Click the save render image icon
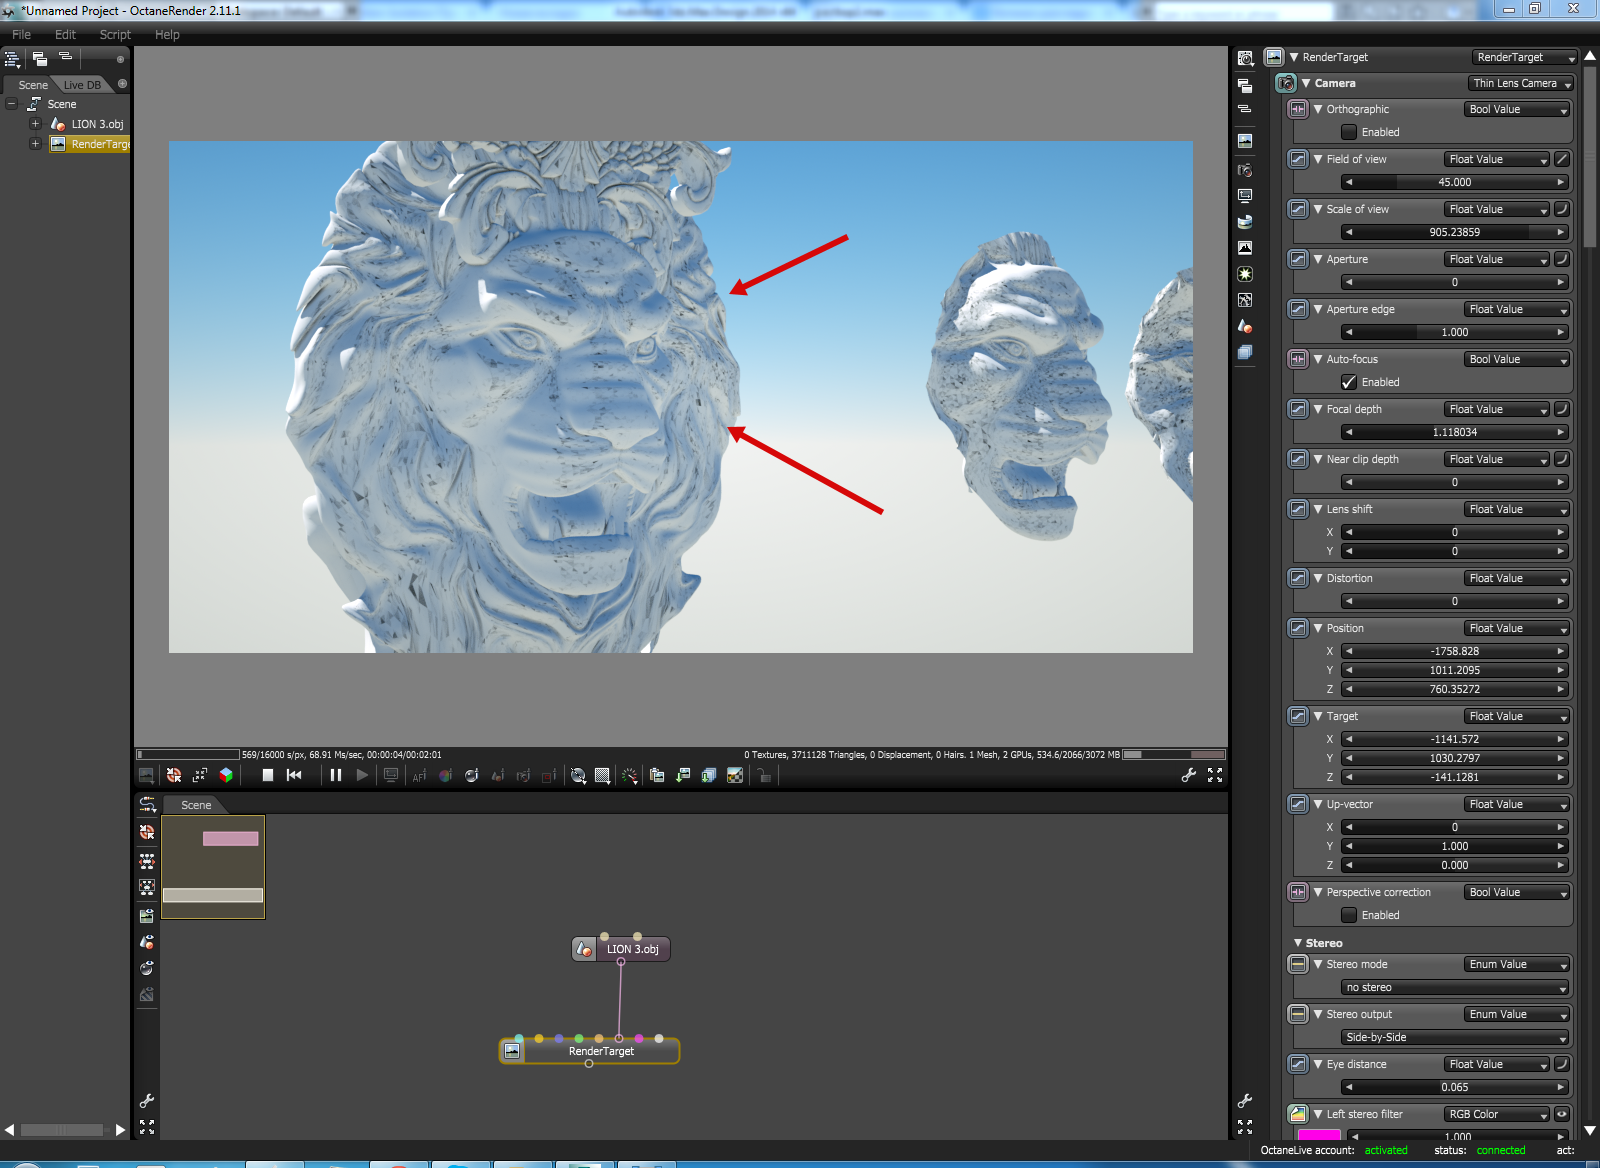1600x1168 pixels. (683, 775)
